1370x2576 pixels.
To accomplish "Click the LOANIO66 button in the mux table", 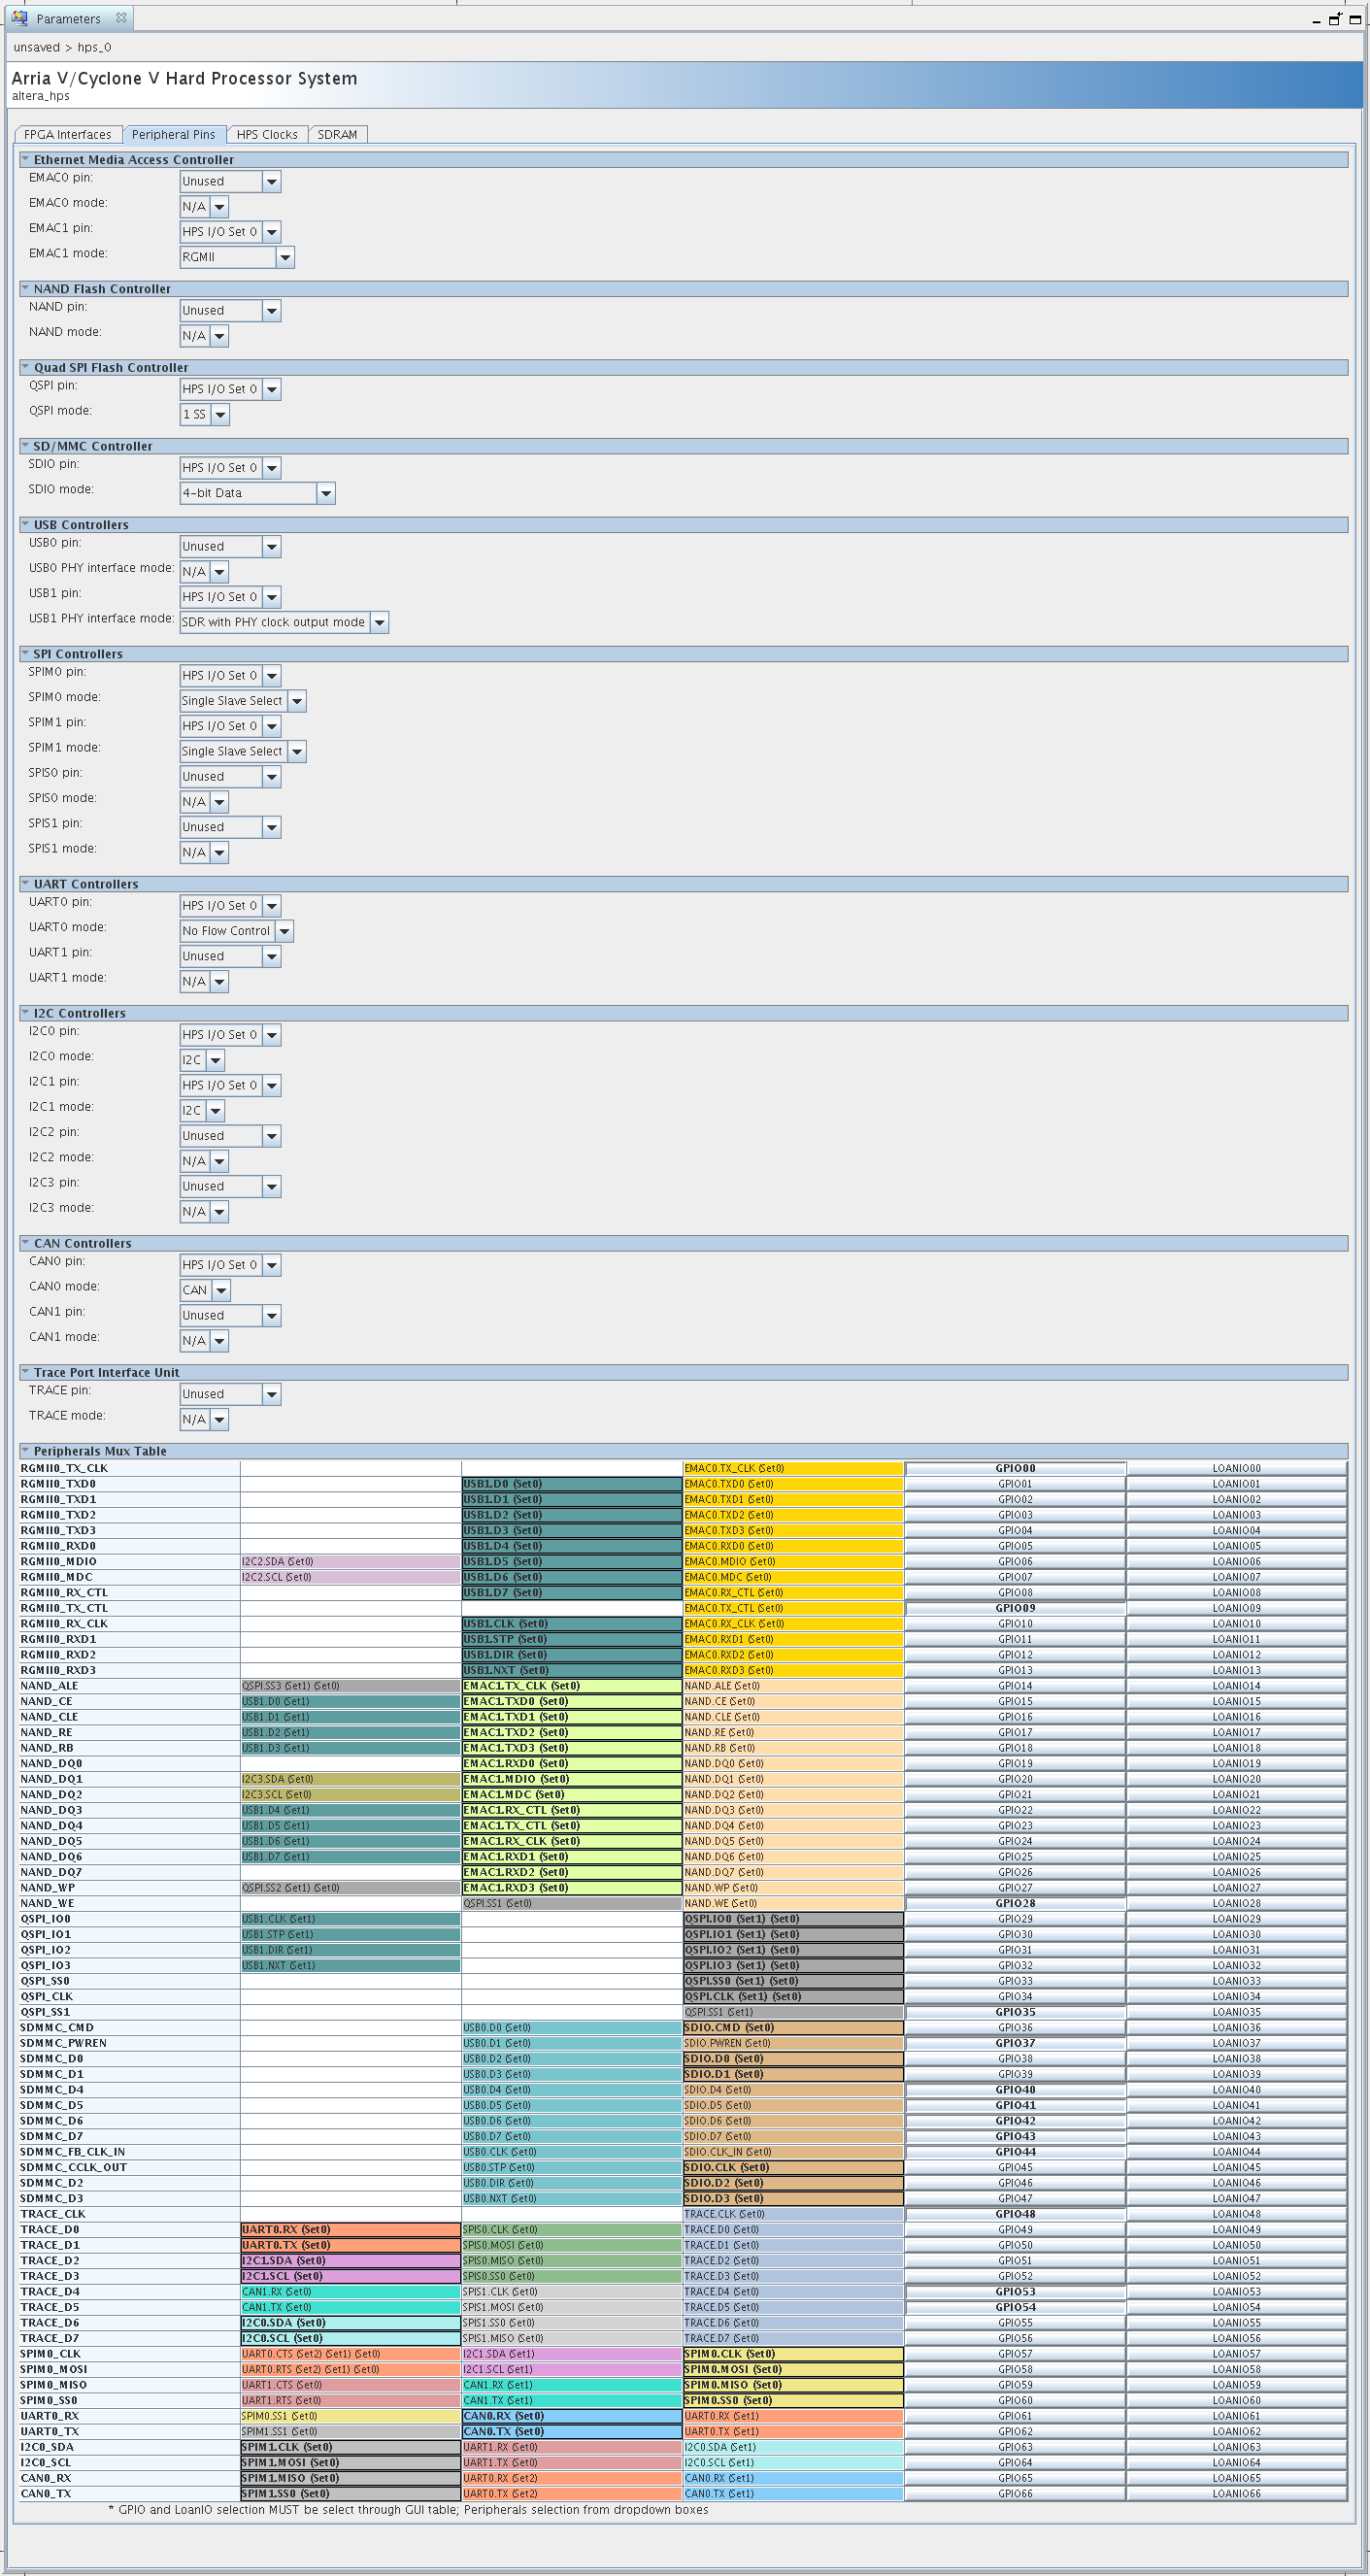I will (x=1237, y=2494).
